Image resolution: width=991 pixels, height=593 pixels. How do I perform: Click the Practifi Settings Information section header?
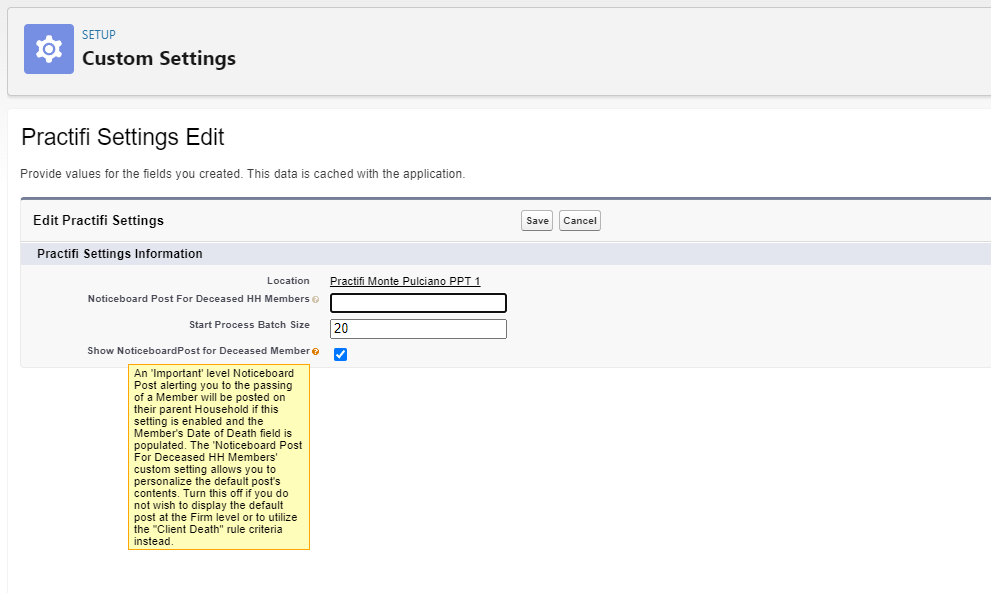(119, 254)
